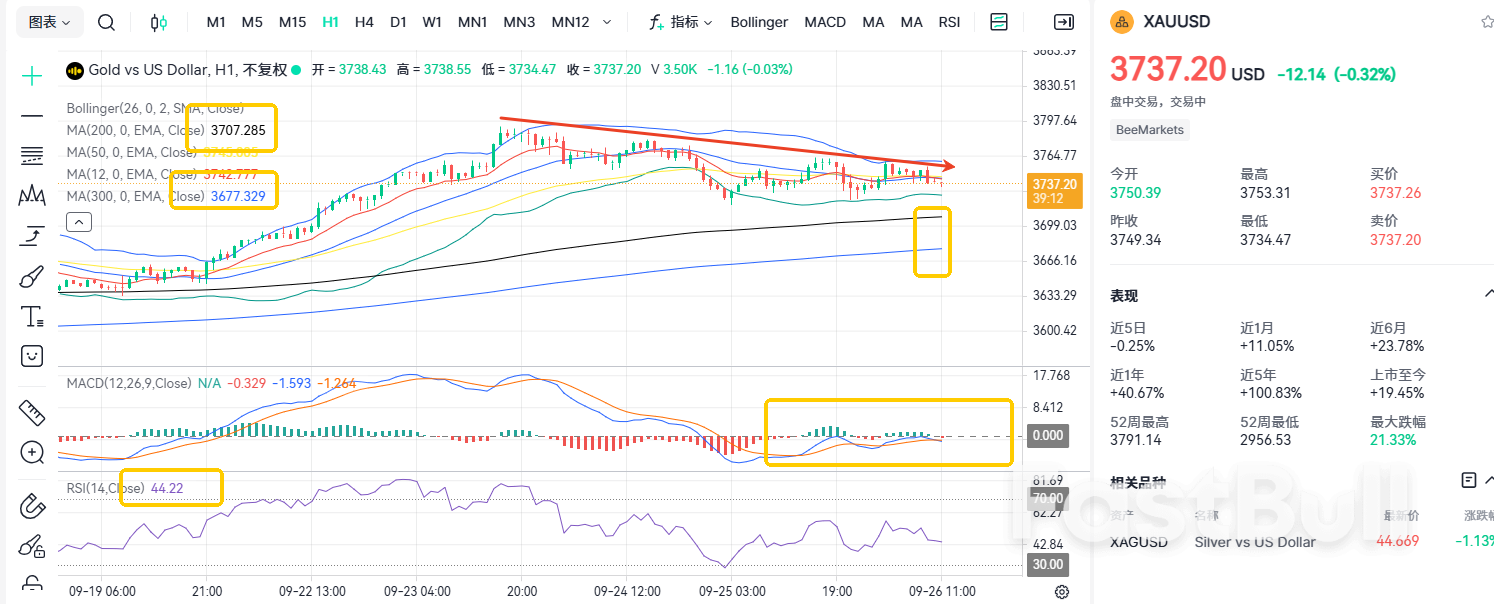Image resolution: width=1494 pixels, height=604 pixels.
Task: Select the ruler measurement tool
Action: pyautogui.click(x=31, y=412)
